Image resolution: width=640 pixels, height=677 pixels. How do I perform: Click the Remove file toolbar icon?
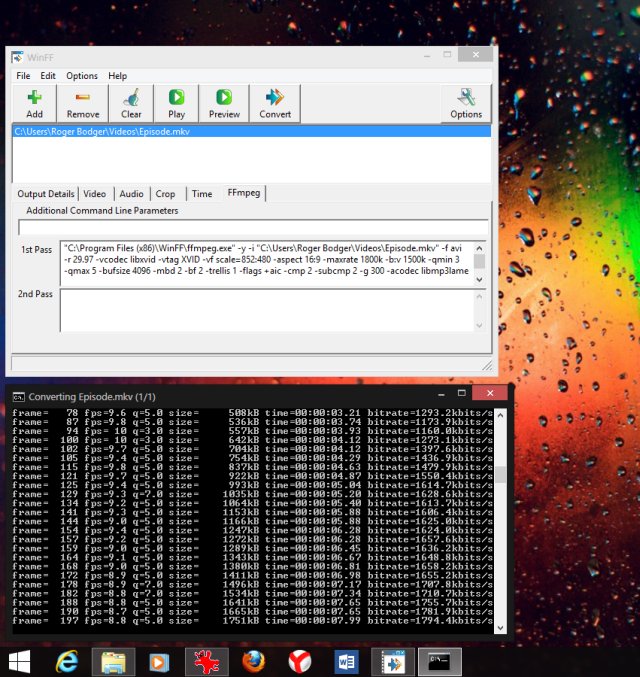(x=83, y=103)
